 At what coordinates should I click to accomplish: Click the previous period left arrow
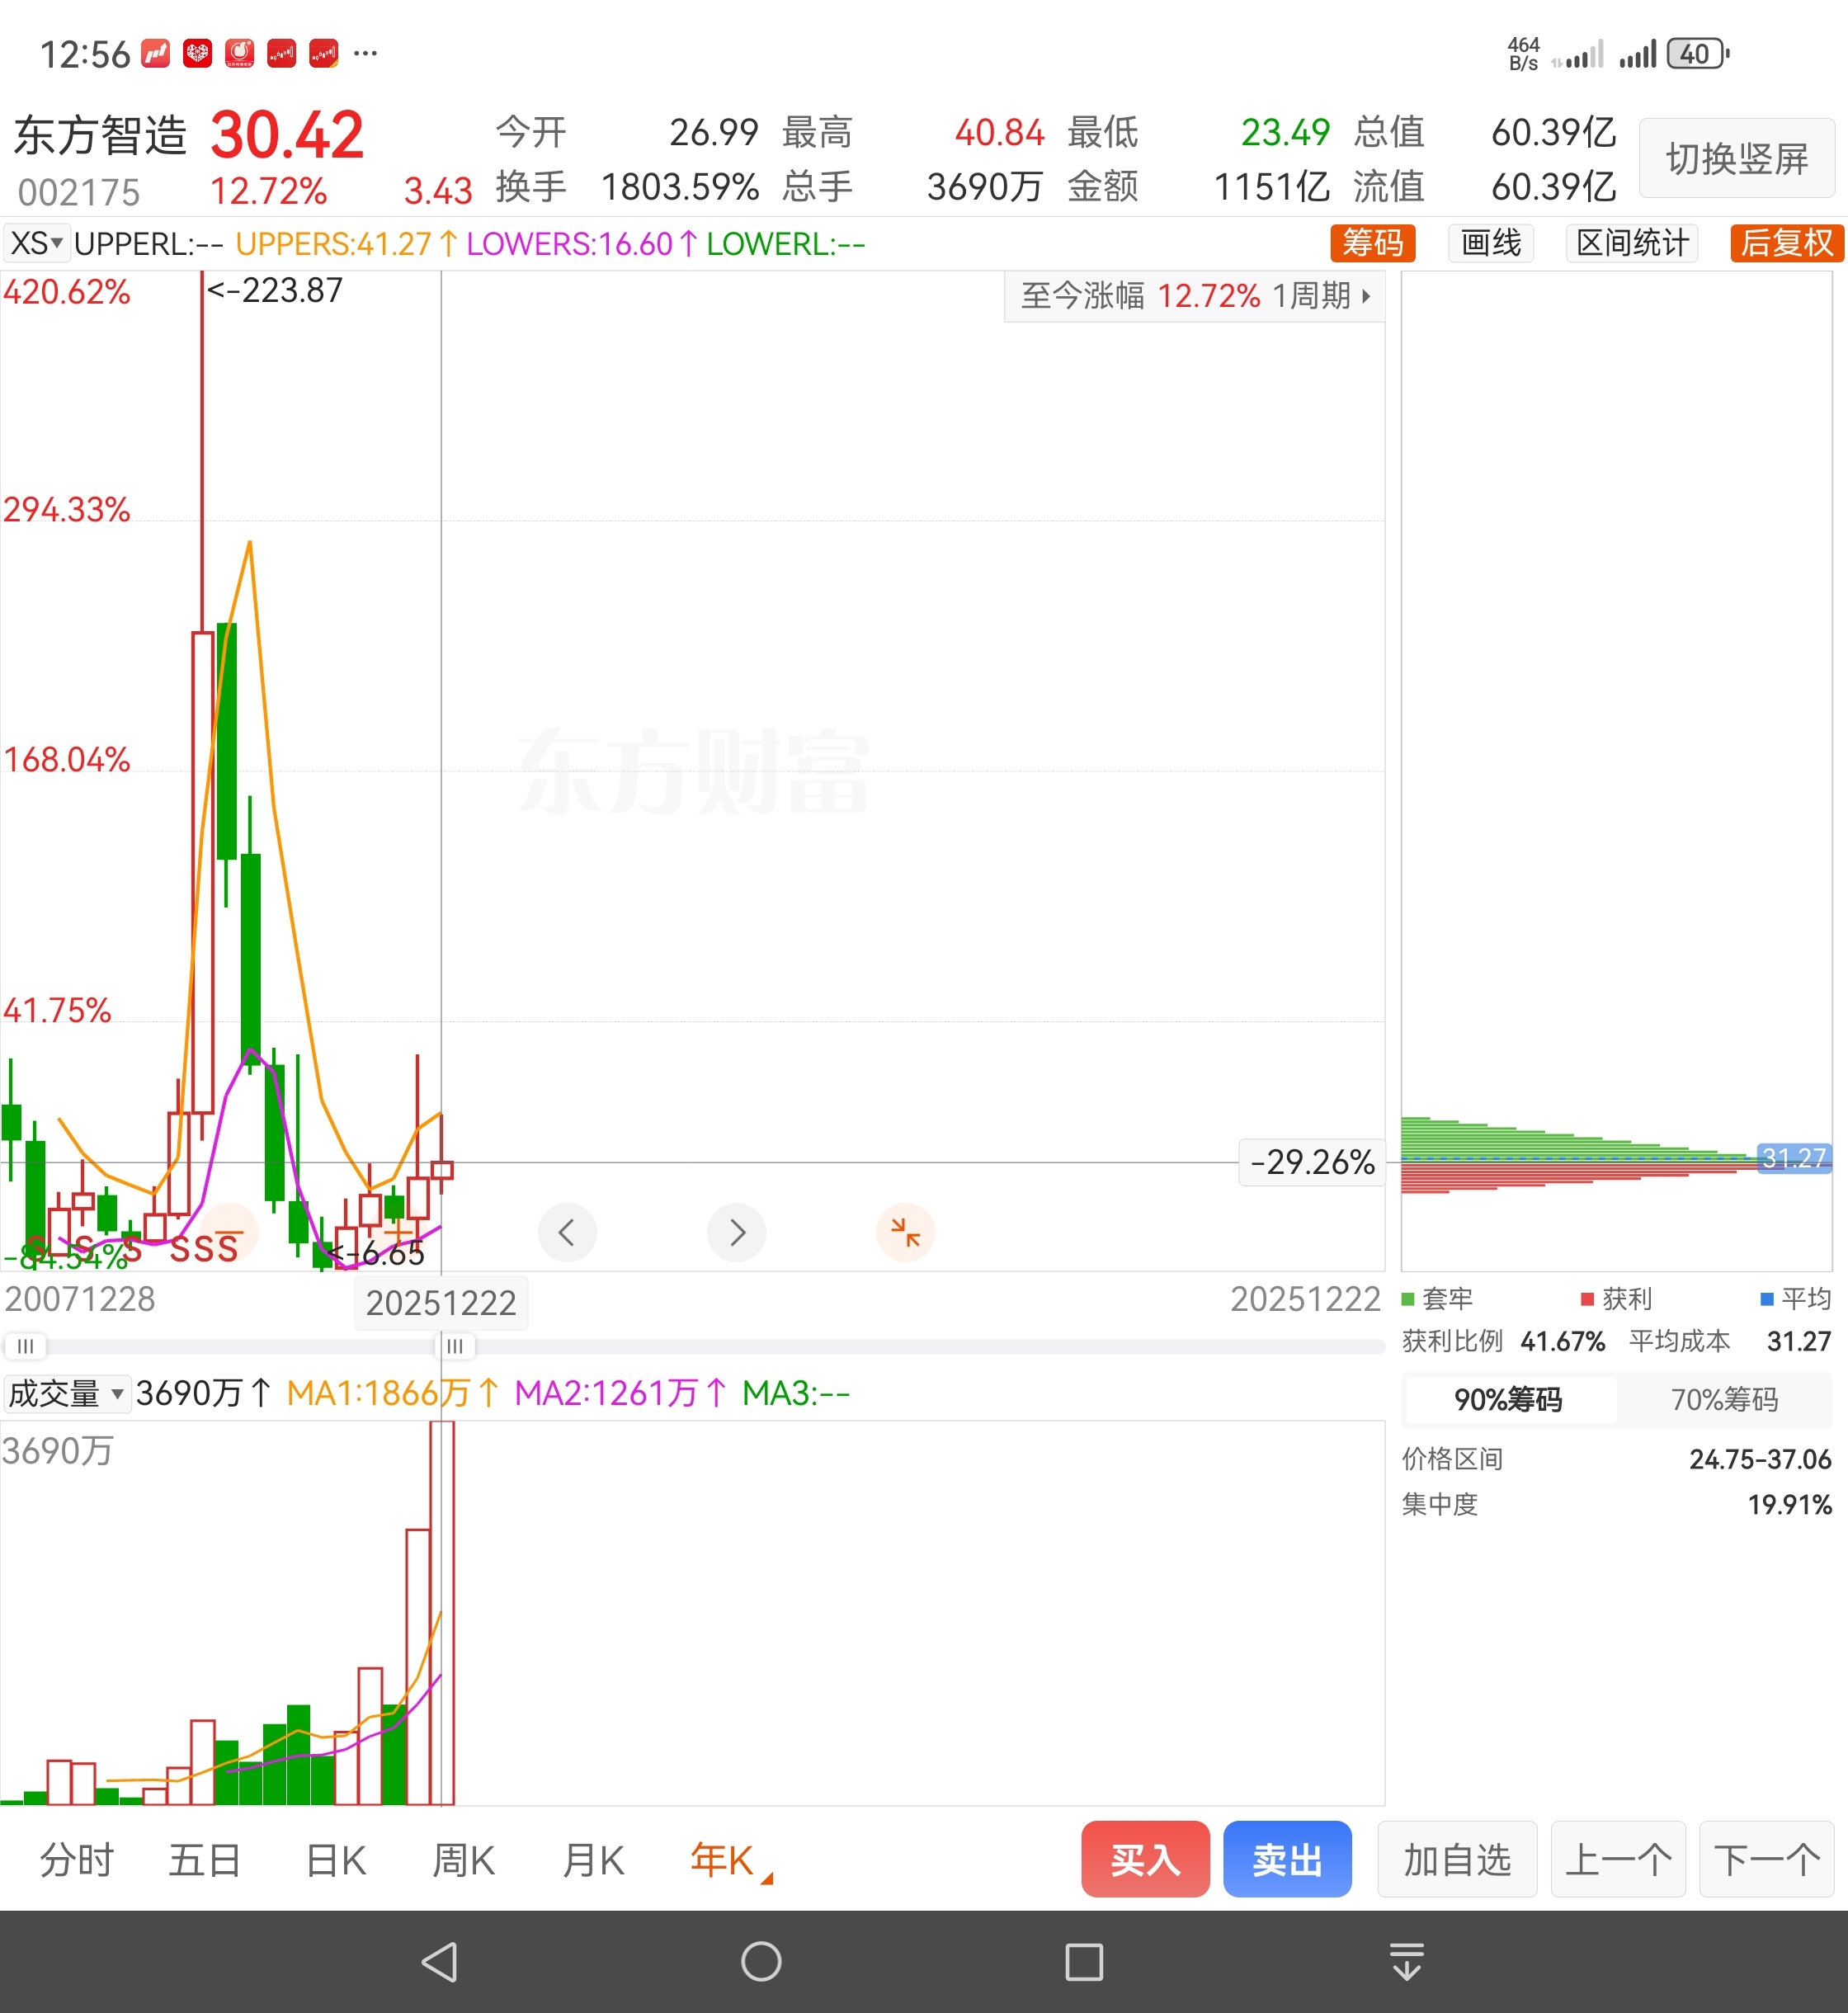tap(567, 1232)
